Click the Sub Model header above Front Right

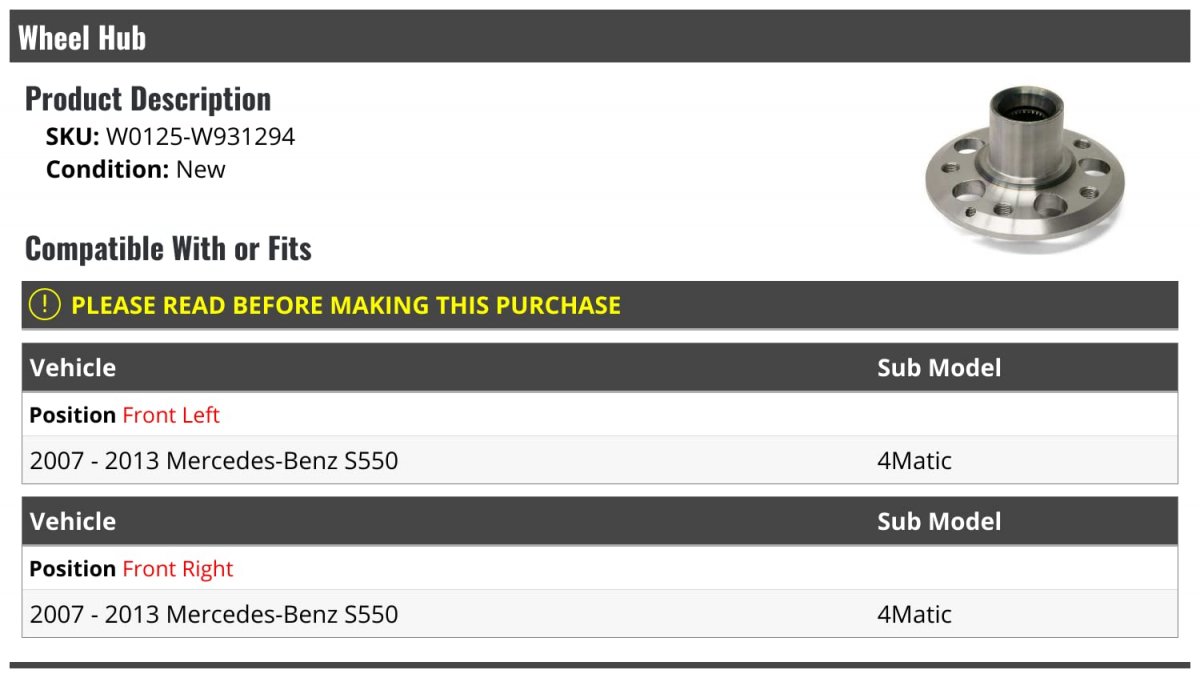click(x=939, y=521)
